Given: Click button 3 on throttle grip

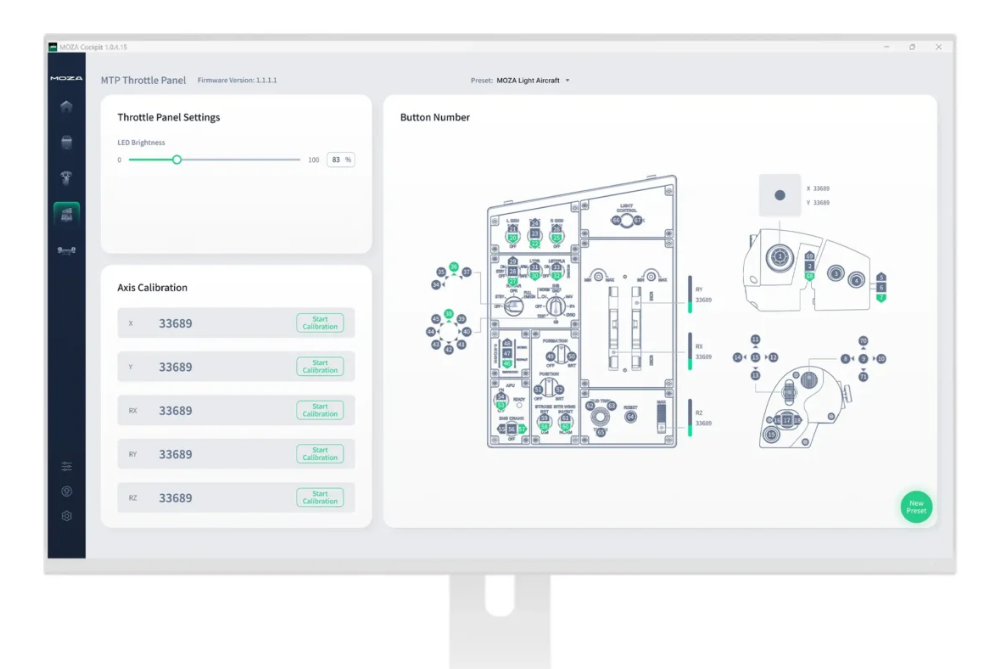Looking at the screenshot, I should click(x=836, y=274).
